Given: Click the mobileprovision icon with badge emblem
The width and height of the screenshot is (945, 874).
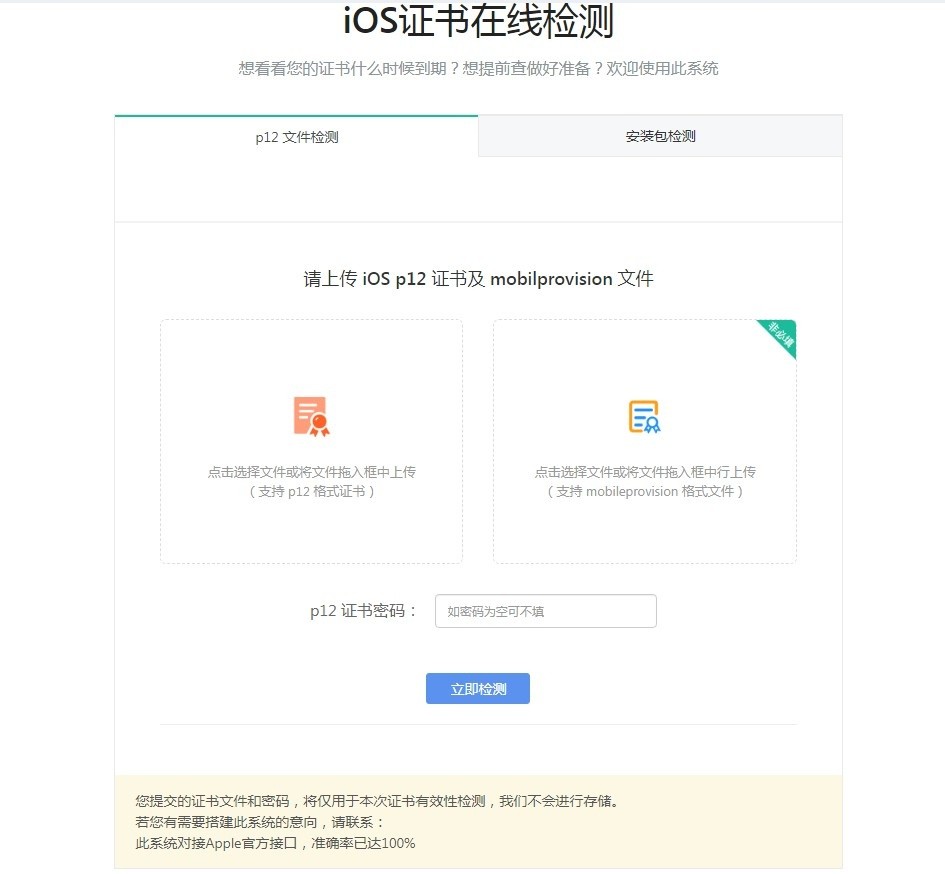Looking at the screenshot, I should [x=644, y=414].
